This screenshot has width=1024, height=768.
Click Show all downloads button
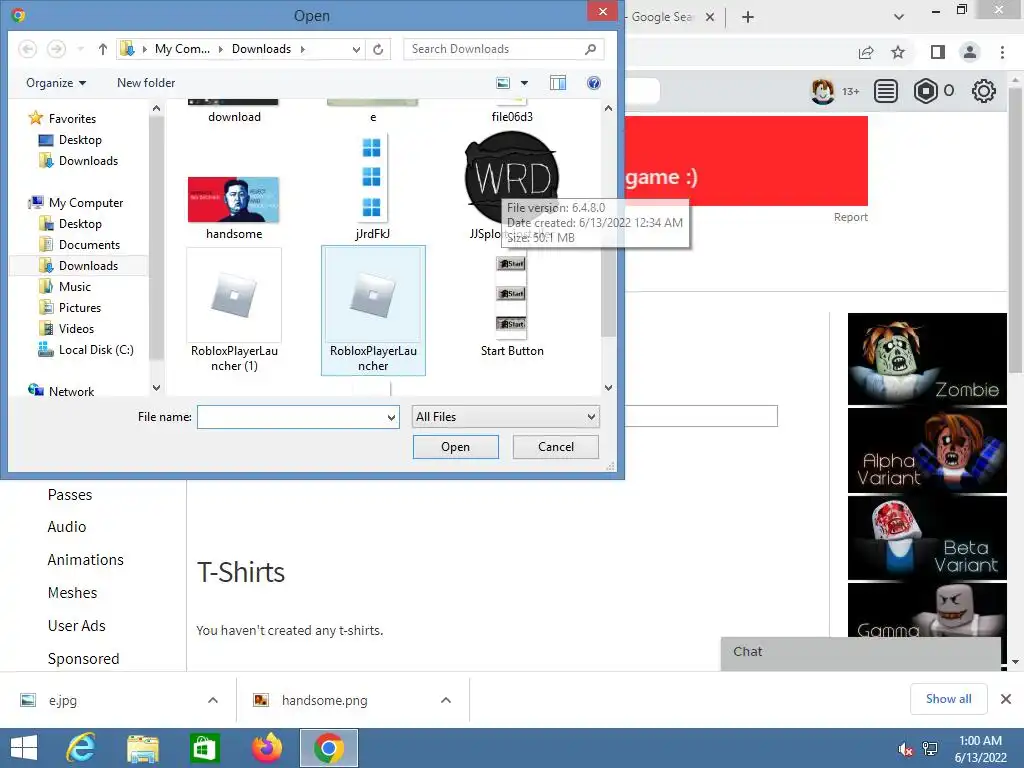948,699
